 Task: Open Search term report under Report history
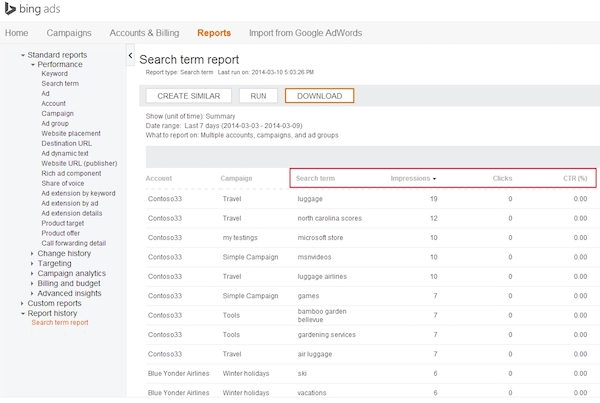(x=59, y=322)
